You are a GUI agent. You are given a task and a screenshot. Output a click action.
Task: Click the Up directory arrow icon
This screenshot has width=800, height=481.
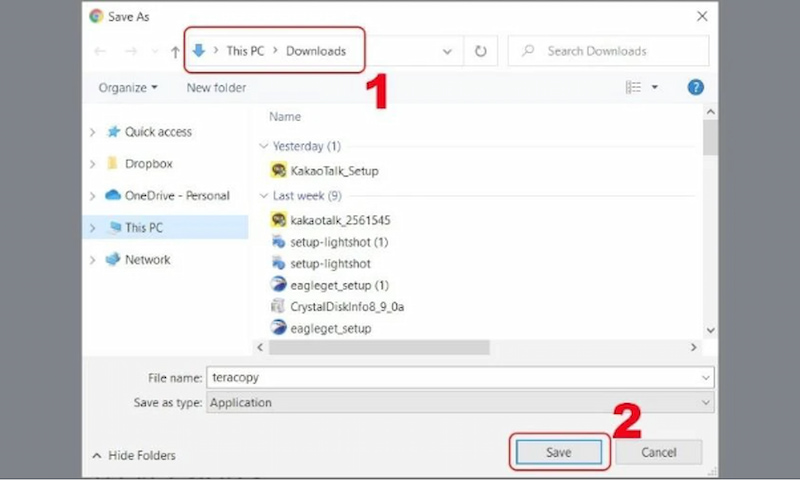(x=176, y=51)
